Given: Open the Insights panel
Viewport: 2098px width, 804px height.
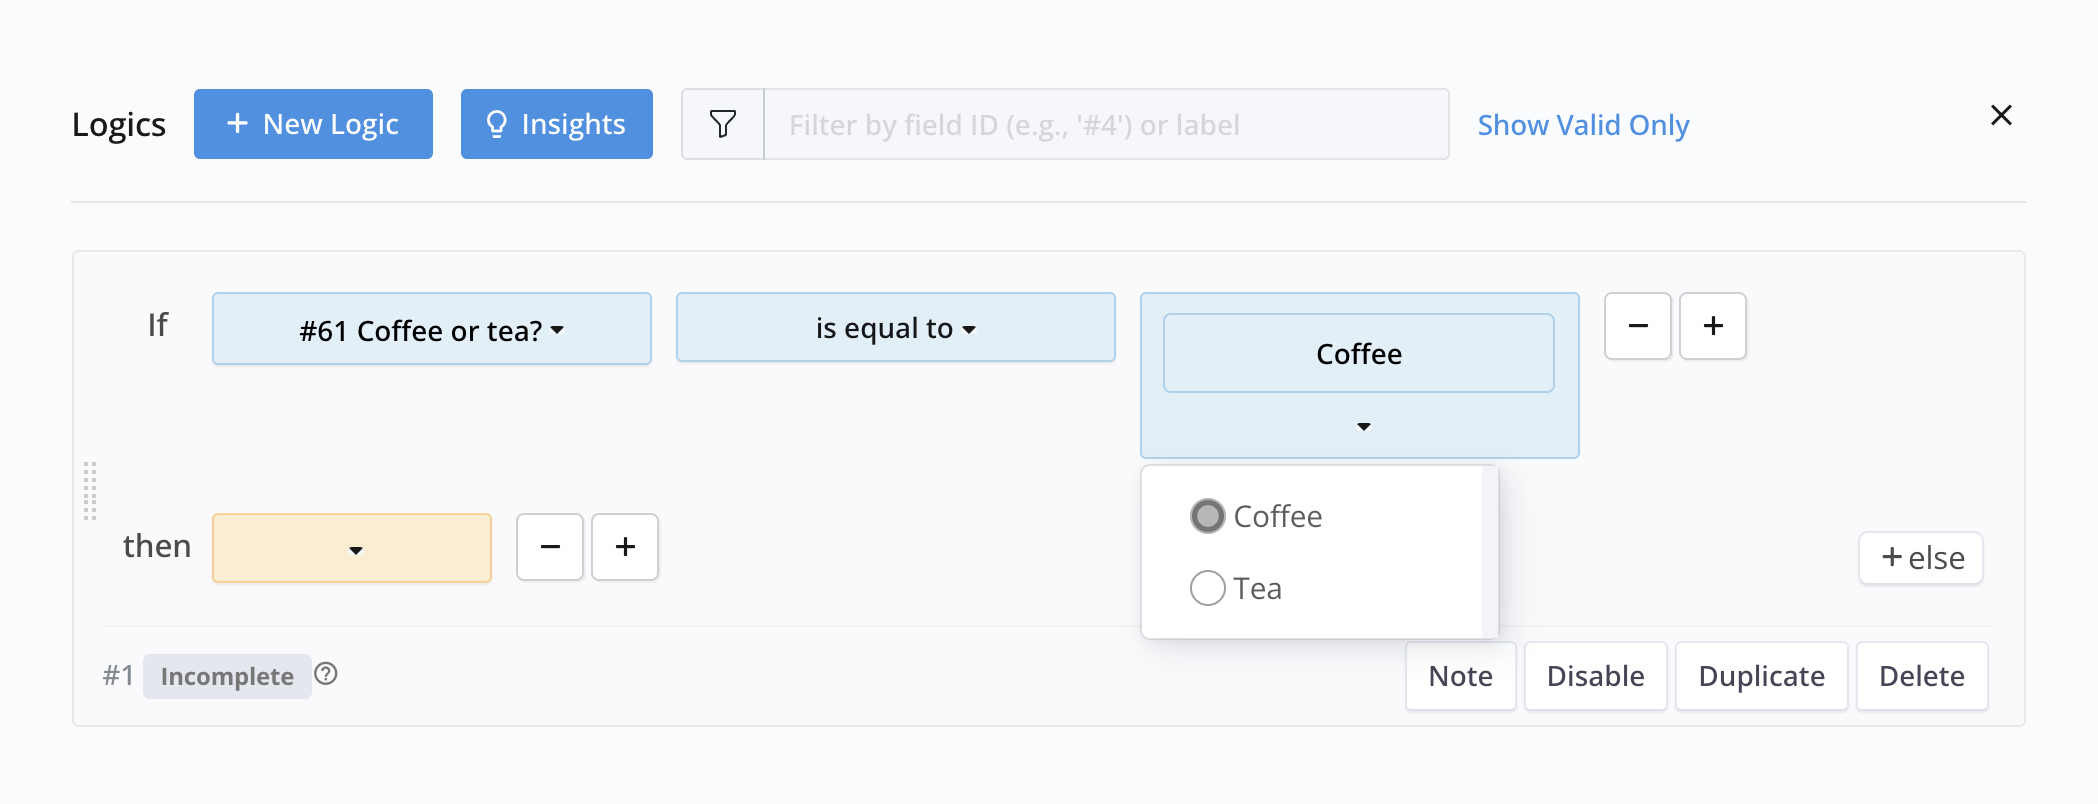Looking at the screenshot, I should [556, 124].
